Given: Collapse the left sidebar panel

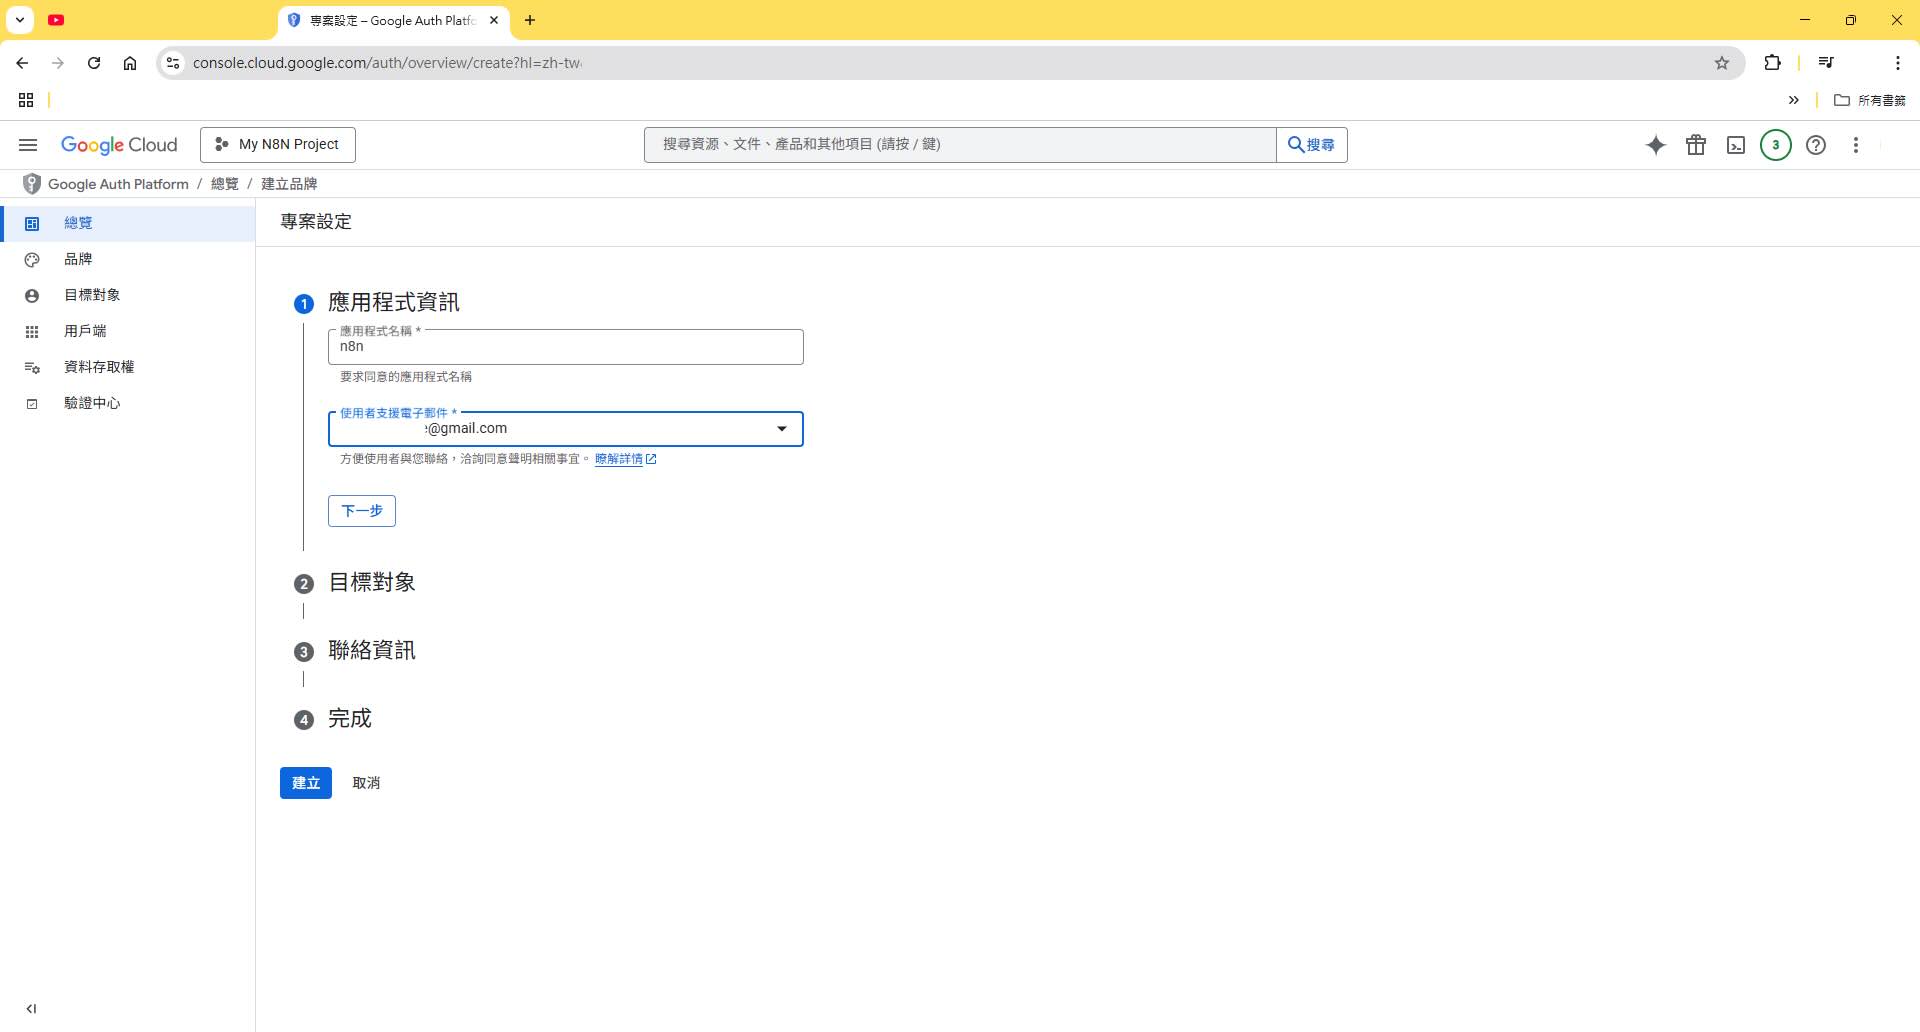Looking at the screenshot, I should pos(33,1008).
